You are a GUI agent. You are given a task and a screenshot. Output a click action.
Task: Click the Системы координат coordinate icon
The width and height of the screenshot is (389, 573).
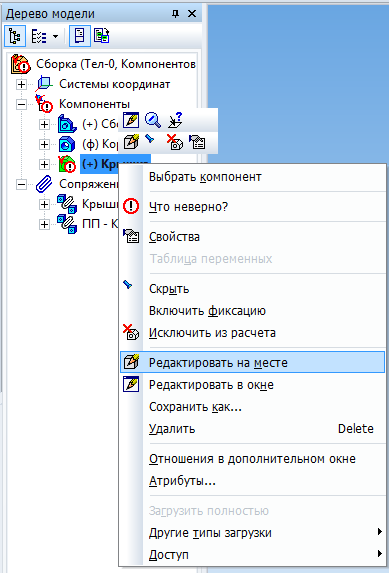pyautogui.click(x=44, y=84)
